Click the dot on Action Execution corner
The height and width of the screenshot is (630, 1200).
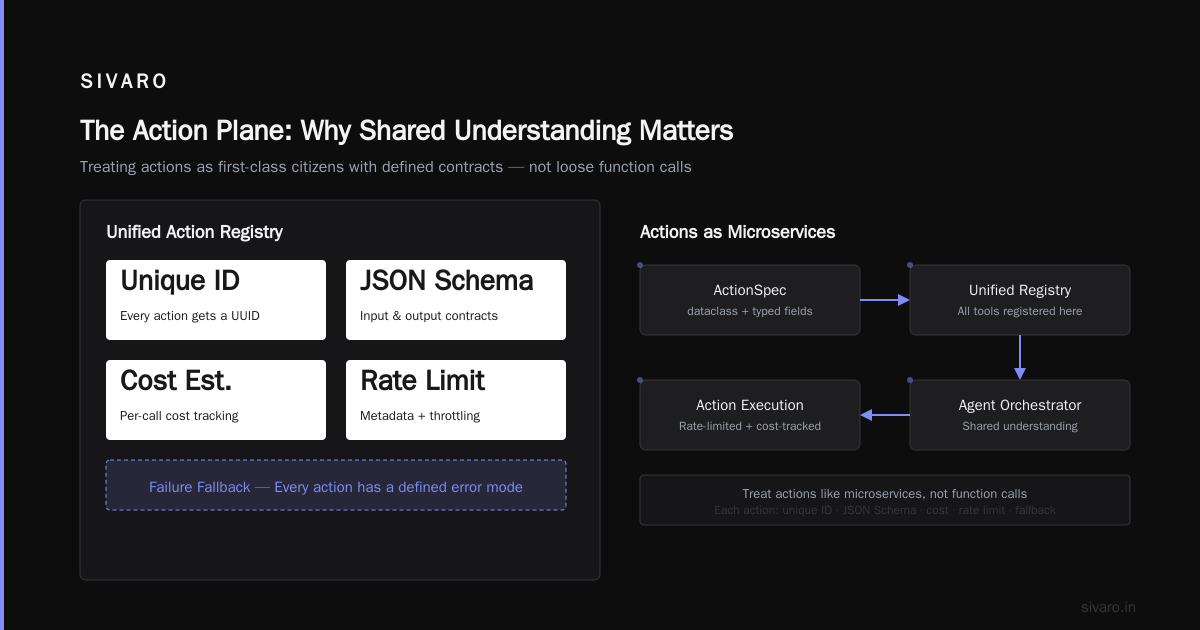(x=640, y=380)
